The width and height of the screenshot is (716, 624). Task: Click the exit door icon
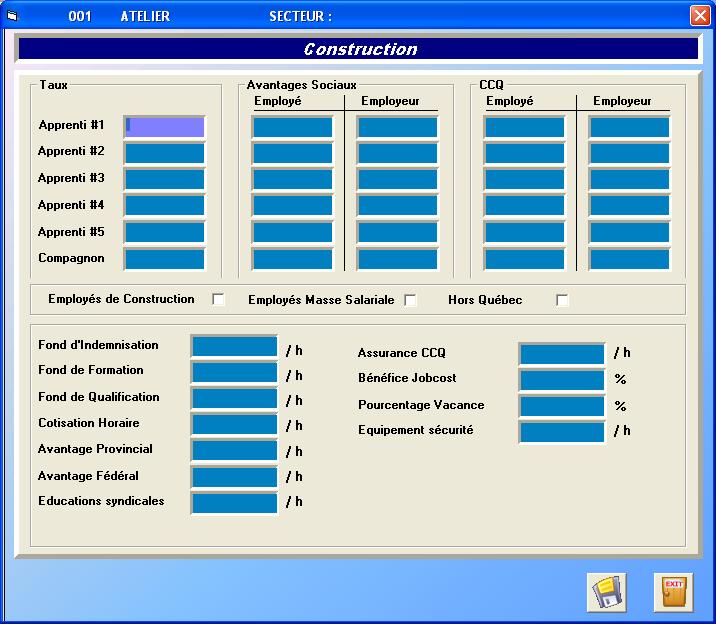(x=672, y=592)
